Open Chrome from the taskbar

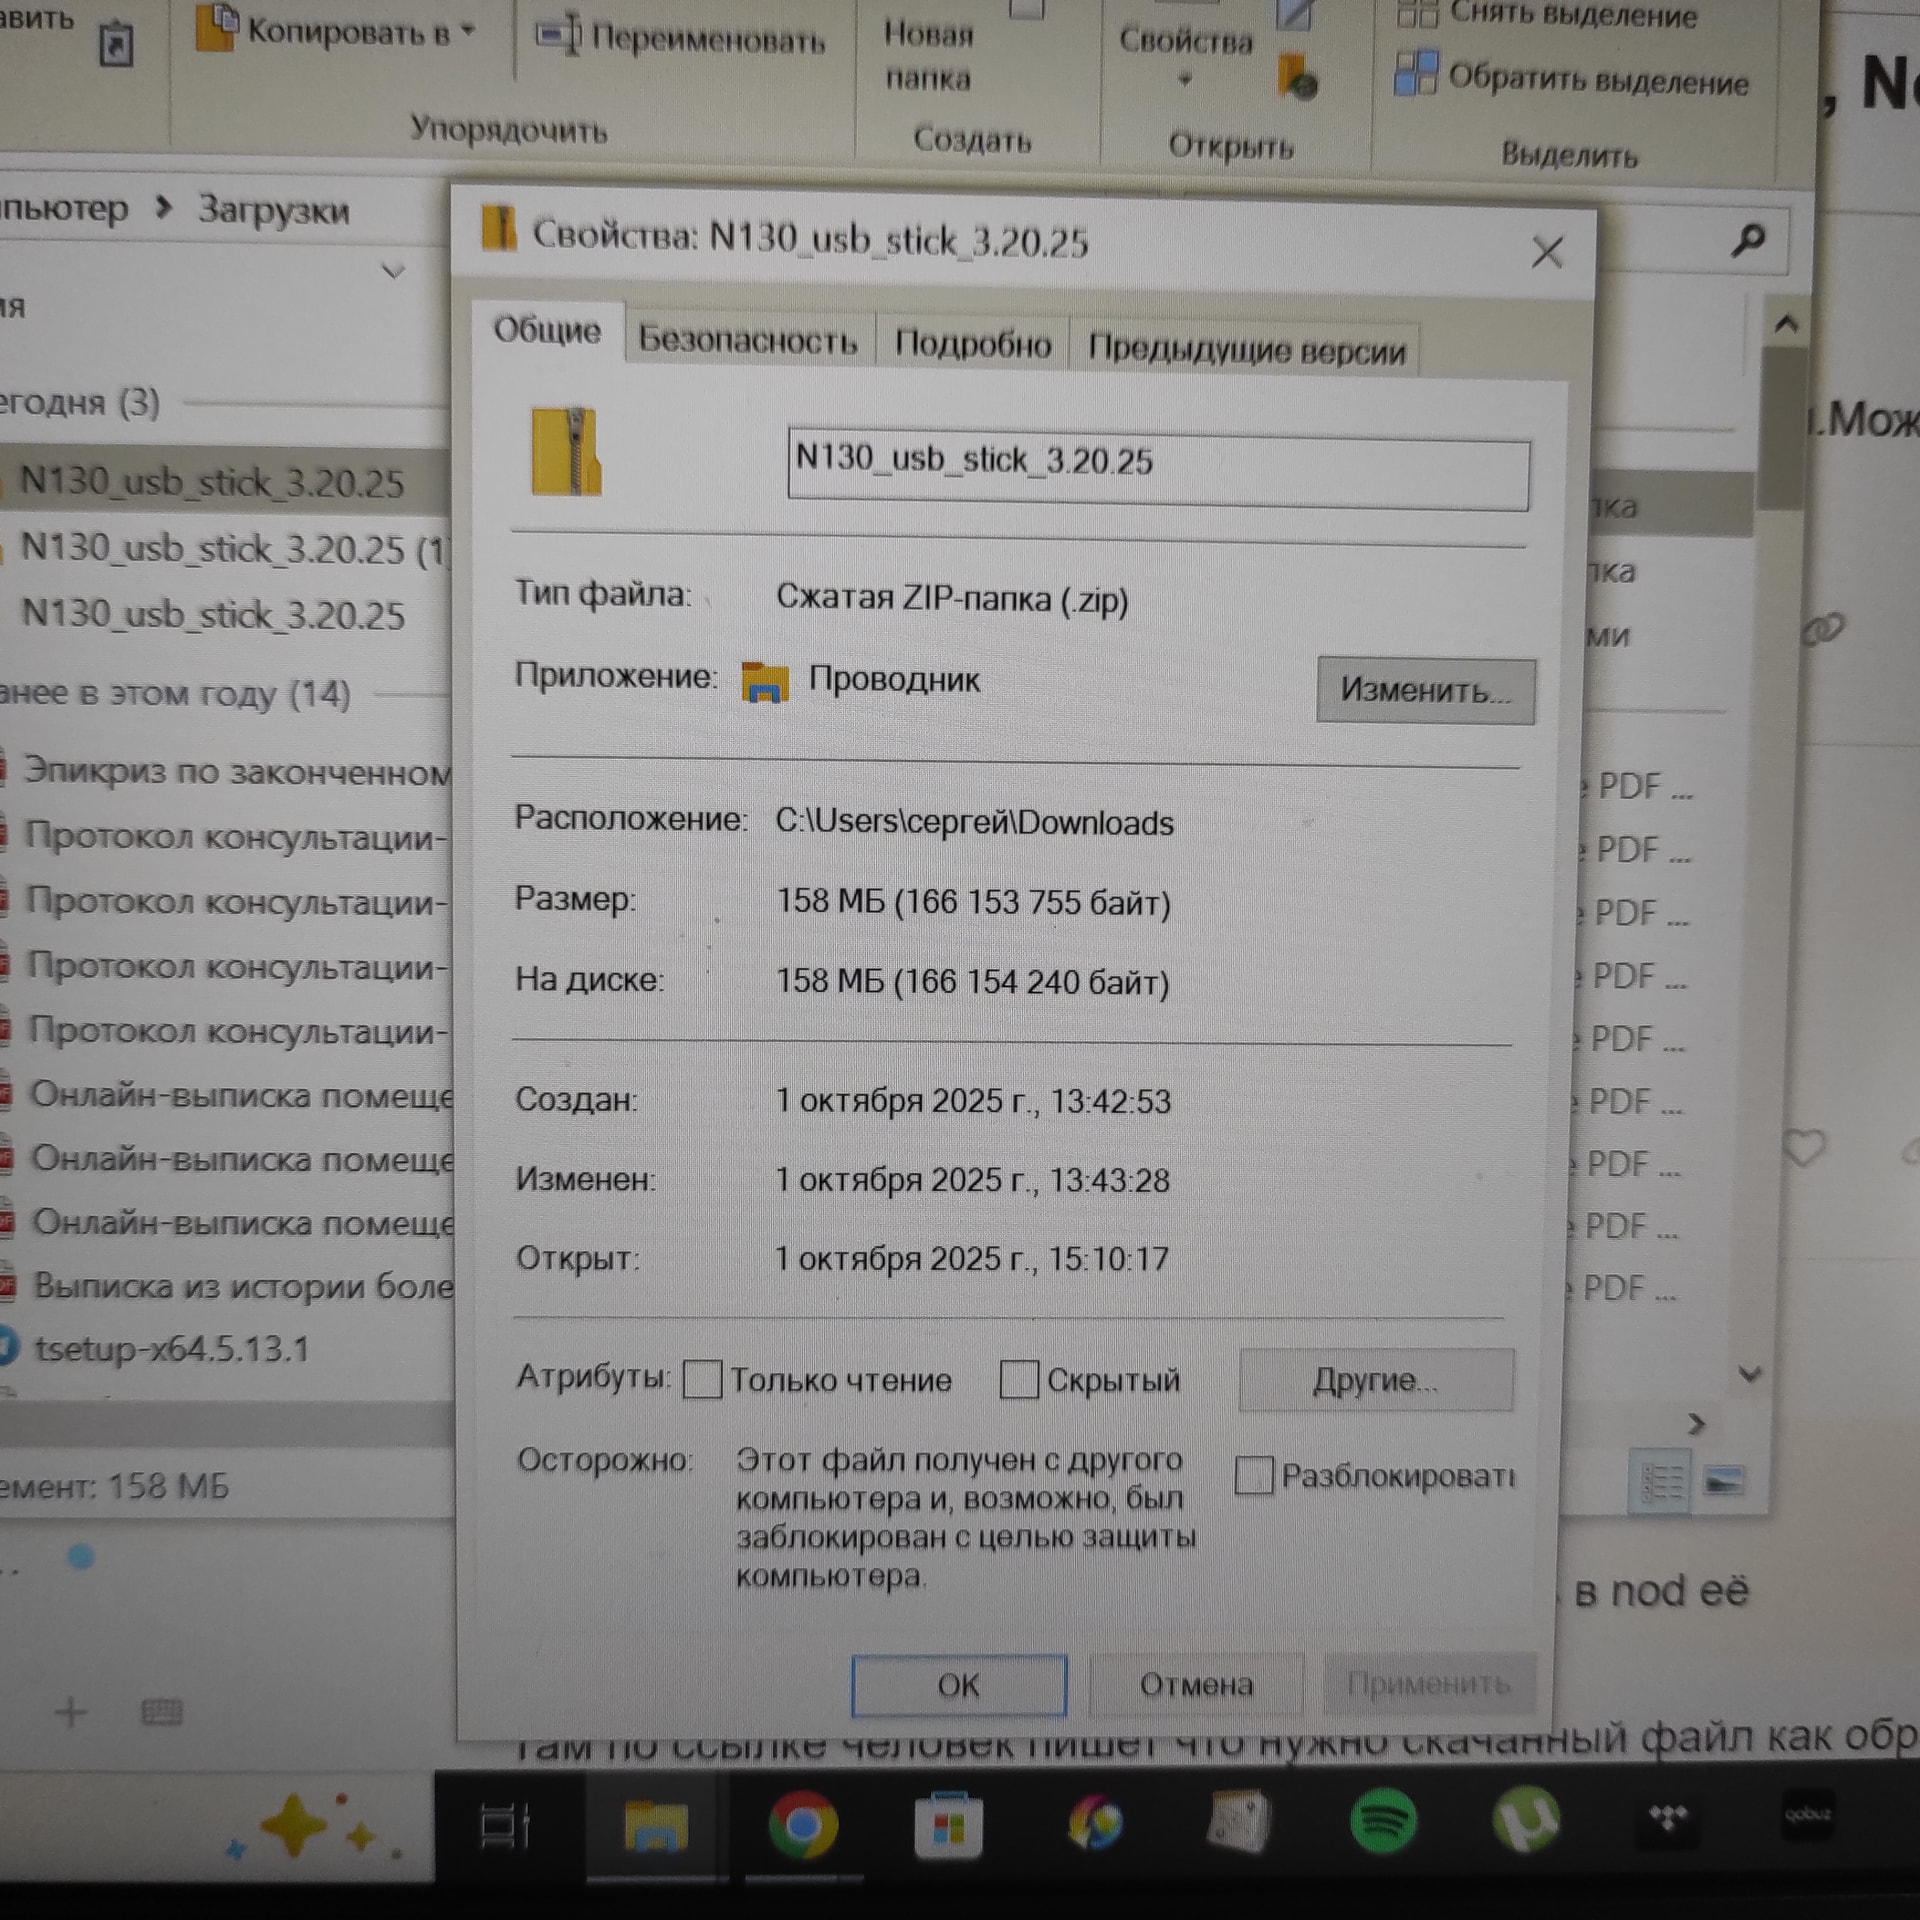pyautogui.click(x=802, y=1825)
